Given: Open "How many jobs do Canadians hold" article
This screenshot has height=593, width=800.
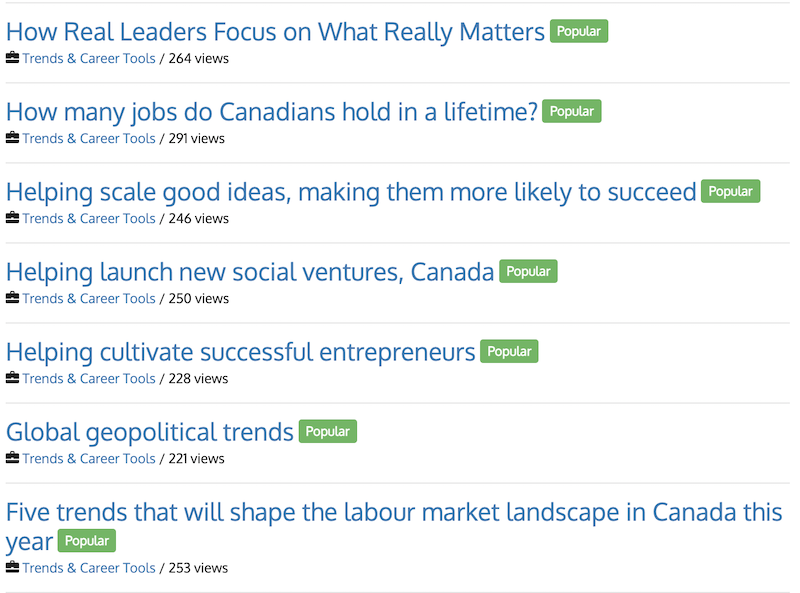Looking at the screenshot, I should (272, 112).
